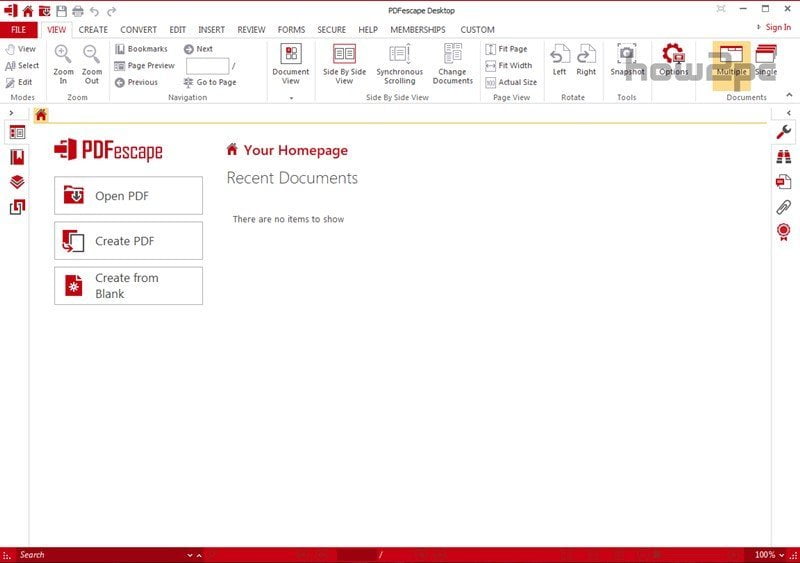Select the View hand mode
The height and width of the screenshot is (563, 800).
[21, 49]
